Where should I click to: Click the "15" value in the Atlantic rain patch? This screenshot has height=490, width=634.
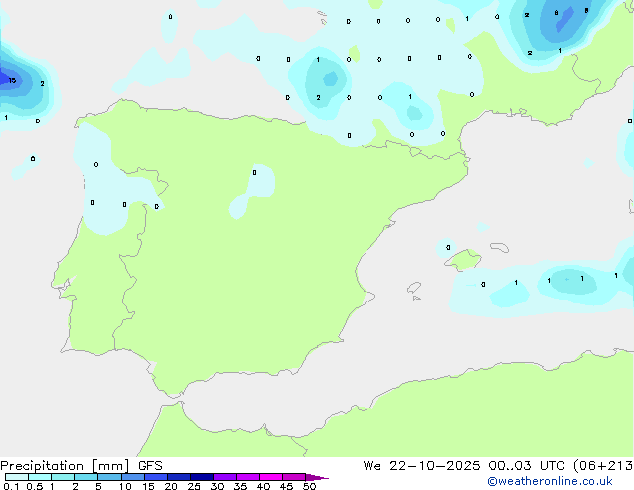13,80
